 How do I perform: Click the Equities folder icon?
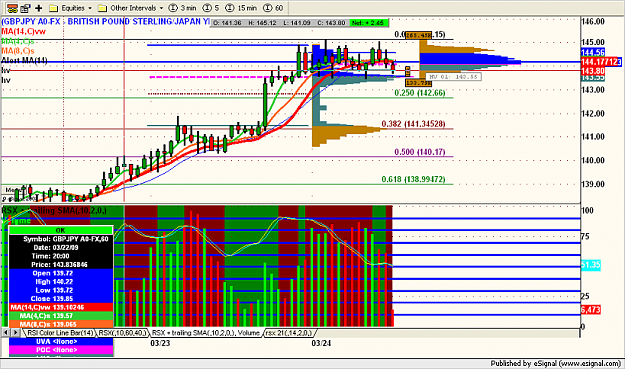pos(54,8)
